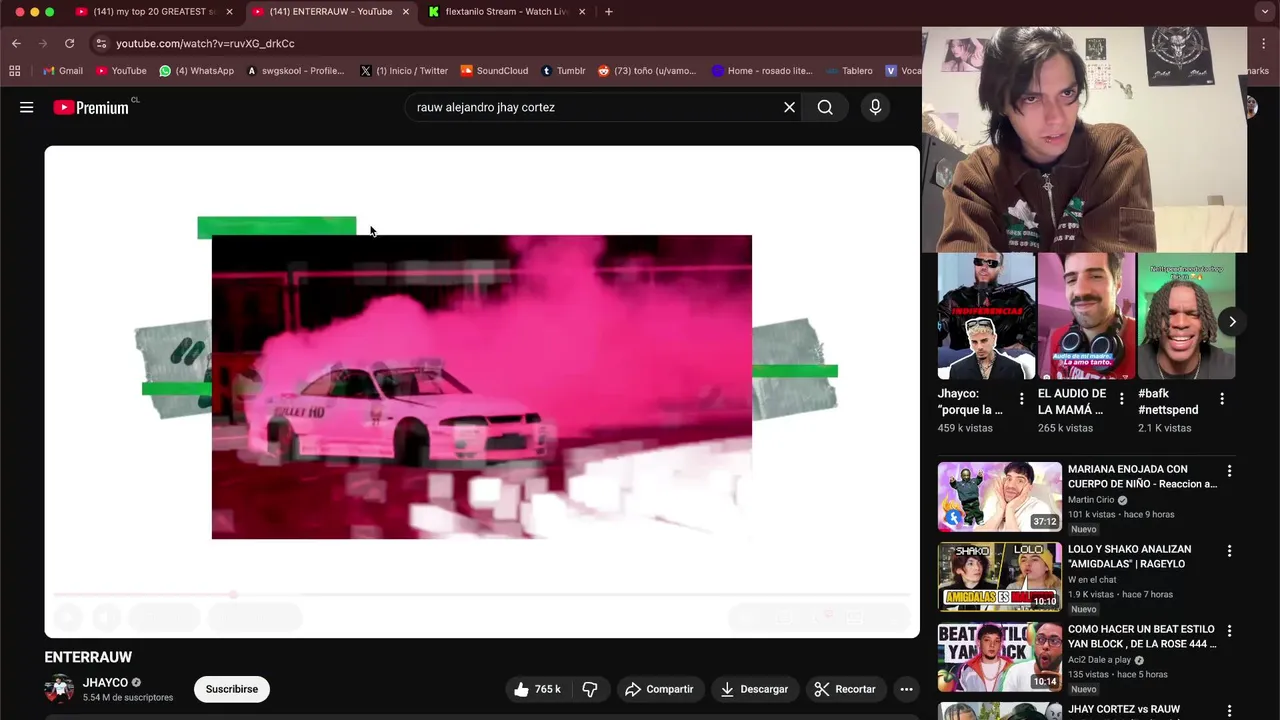The image size is (1280, 720).
Task: Click the Suscribirse button
Action: [232, 689]
